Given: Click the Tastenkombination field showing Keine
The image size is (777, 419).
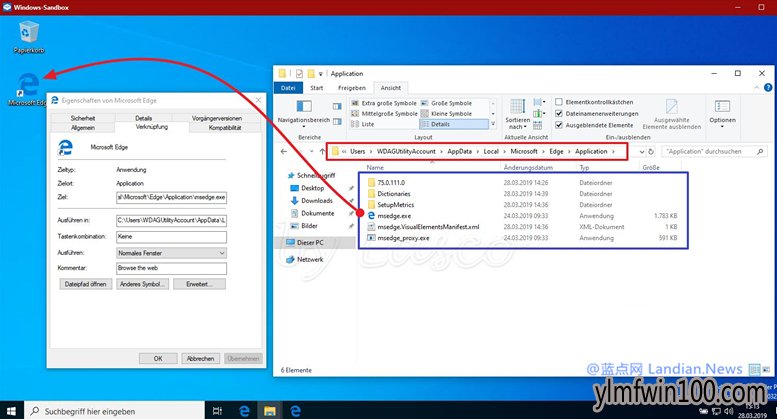Looking at the screenshot, I should click(171, 237).
